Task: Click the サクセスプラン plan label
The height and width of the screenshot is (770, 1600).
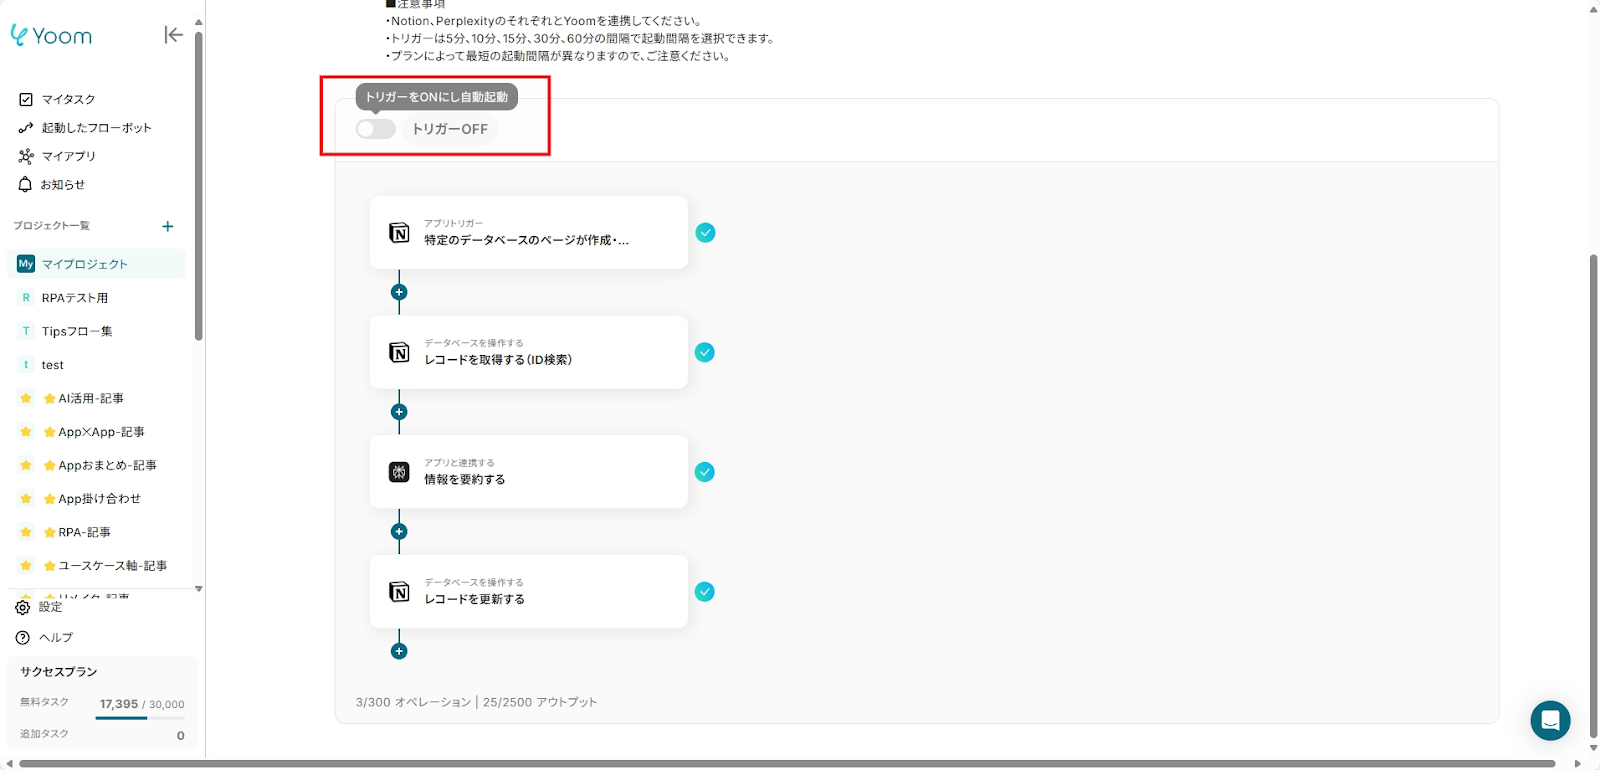Action: [x=59, y=672]
